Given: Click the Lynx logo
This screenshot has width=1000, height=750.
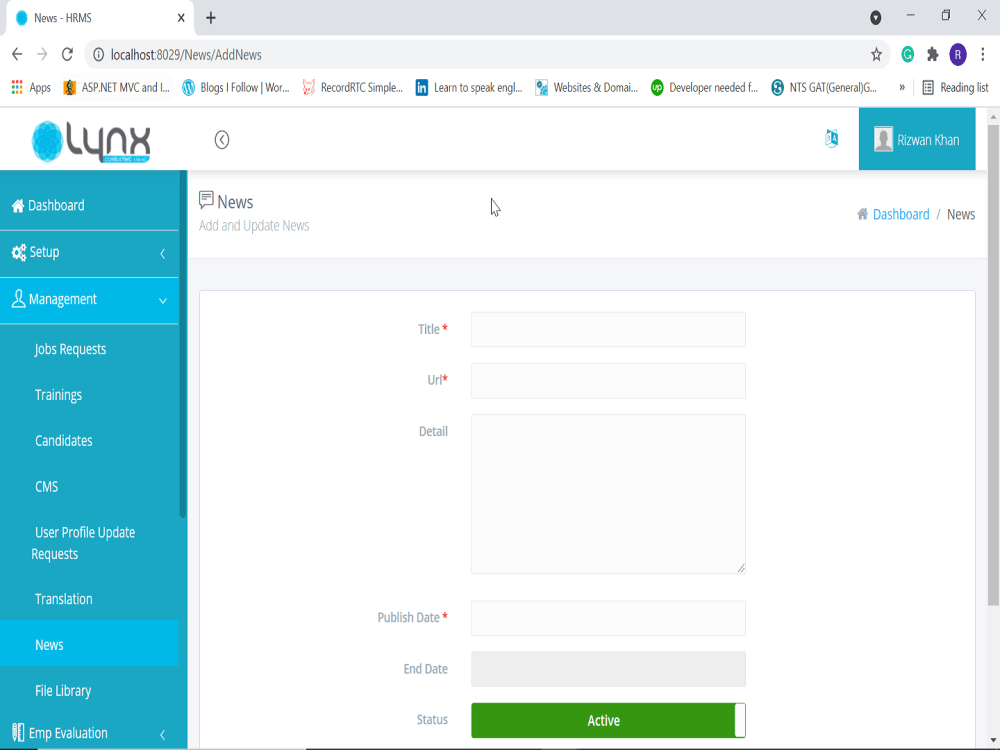Looking at the screenshot, I should coord(91,141).
